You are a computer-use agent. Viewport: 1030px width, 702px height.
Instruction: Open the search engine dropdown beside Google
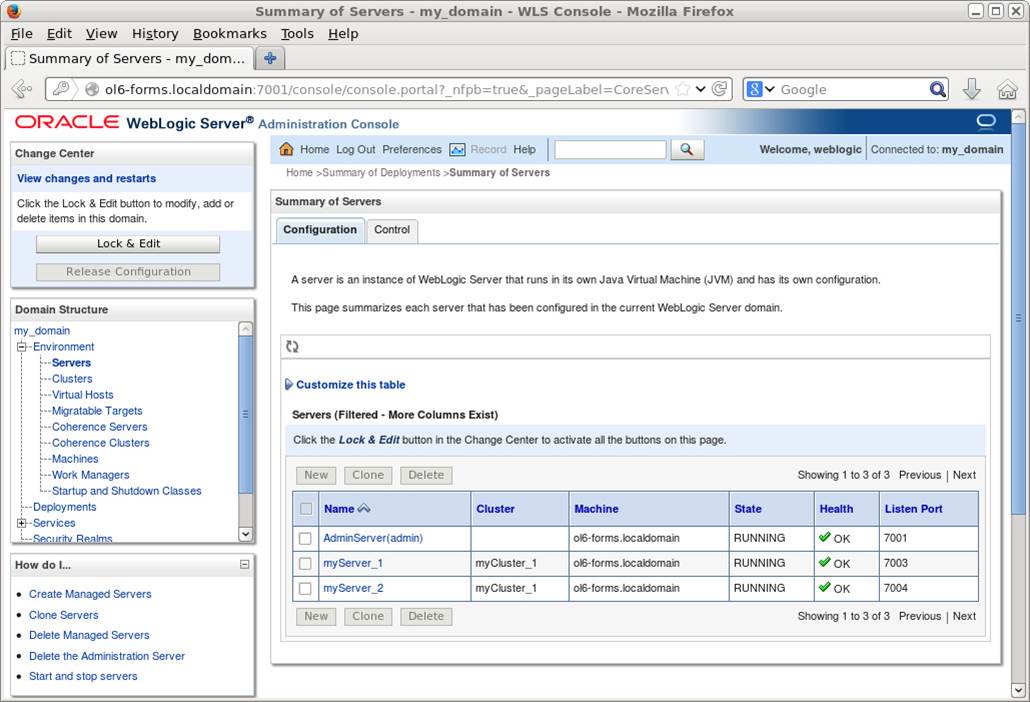tap(771, 88)
